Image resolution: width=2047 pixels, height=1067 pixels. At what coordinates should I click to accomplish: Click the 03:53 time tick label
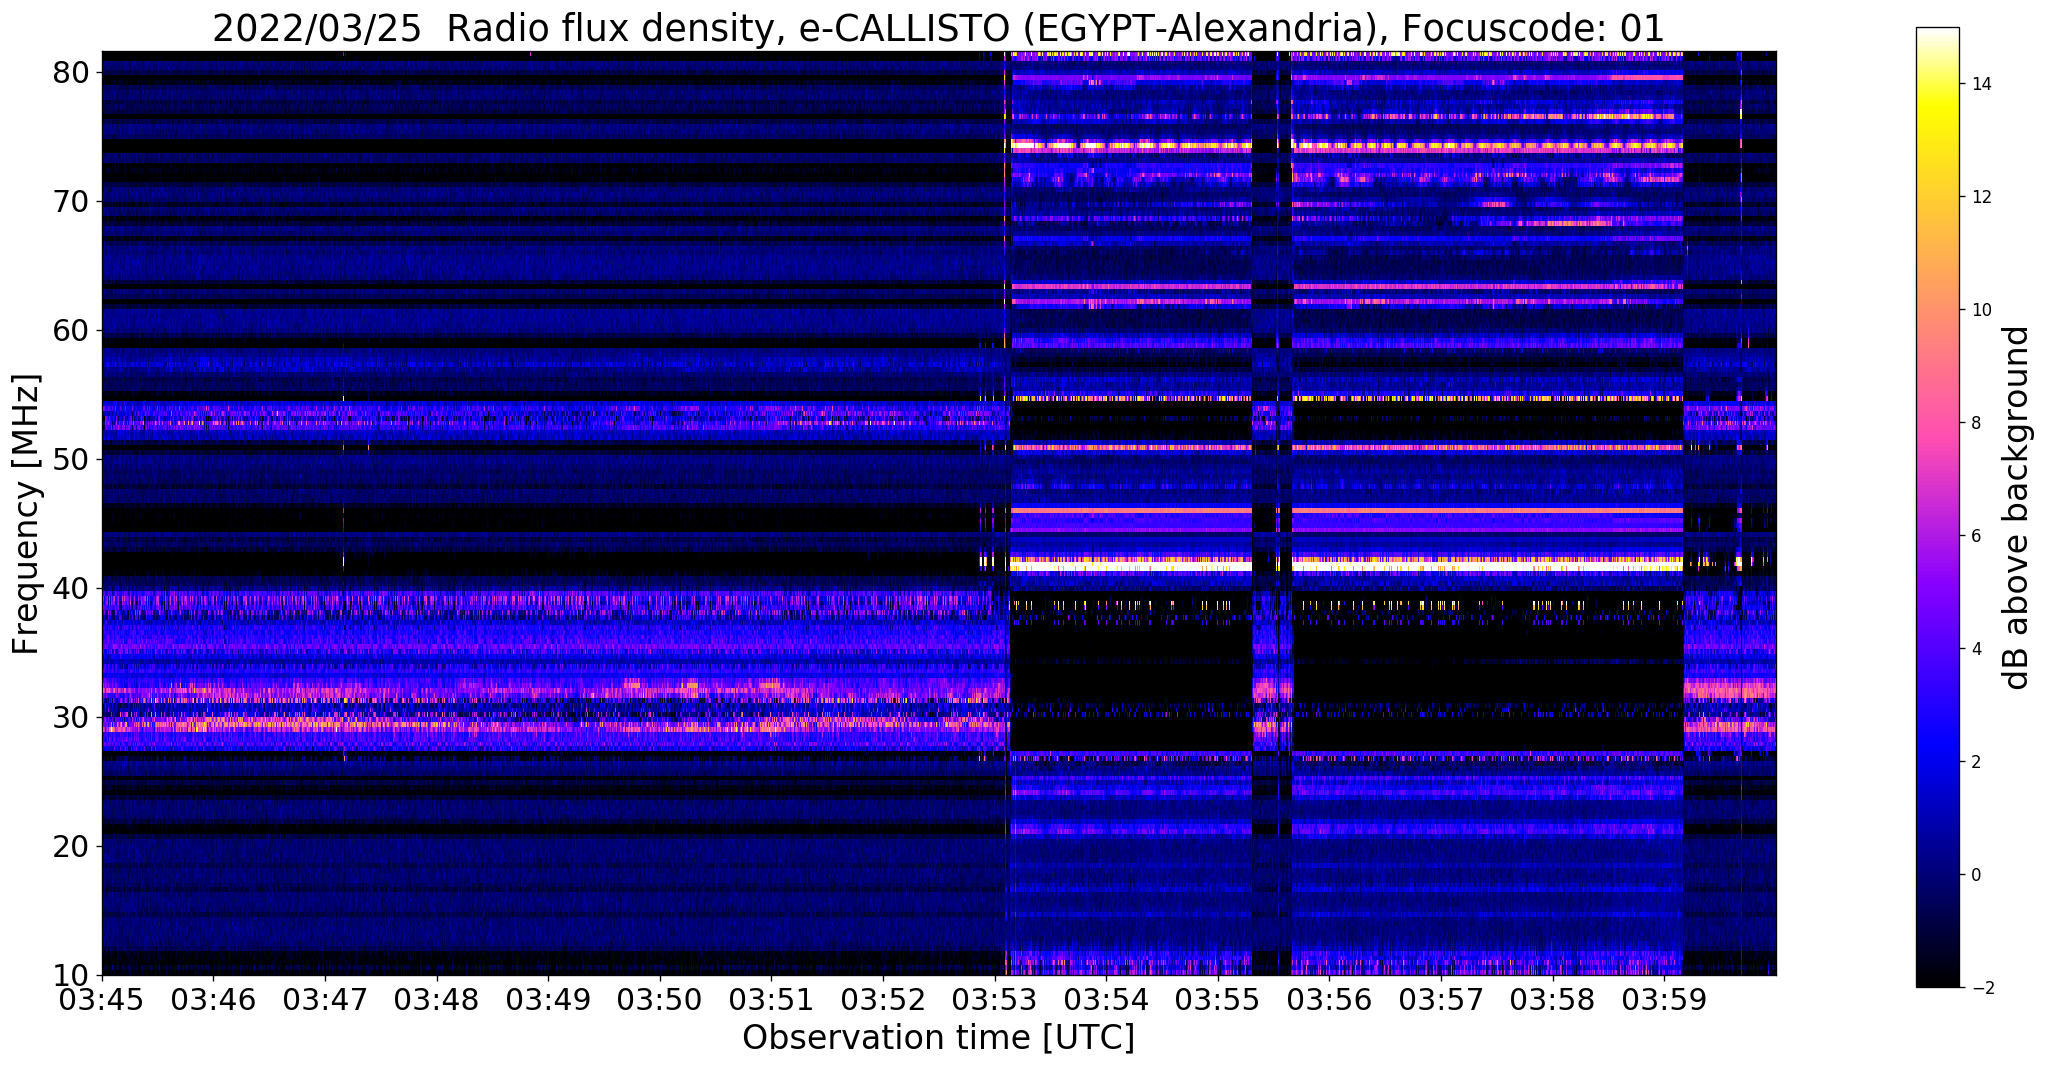(x=994, y=1001)
